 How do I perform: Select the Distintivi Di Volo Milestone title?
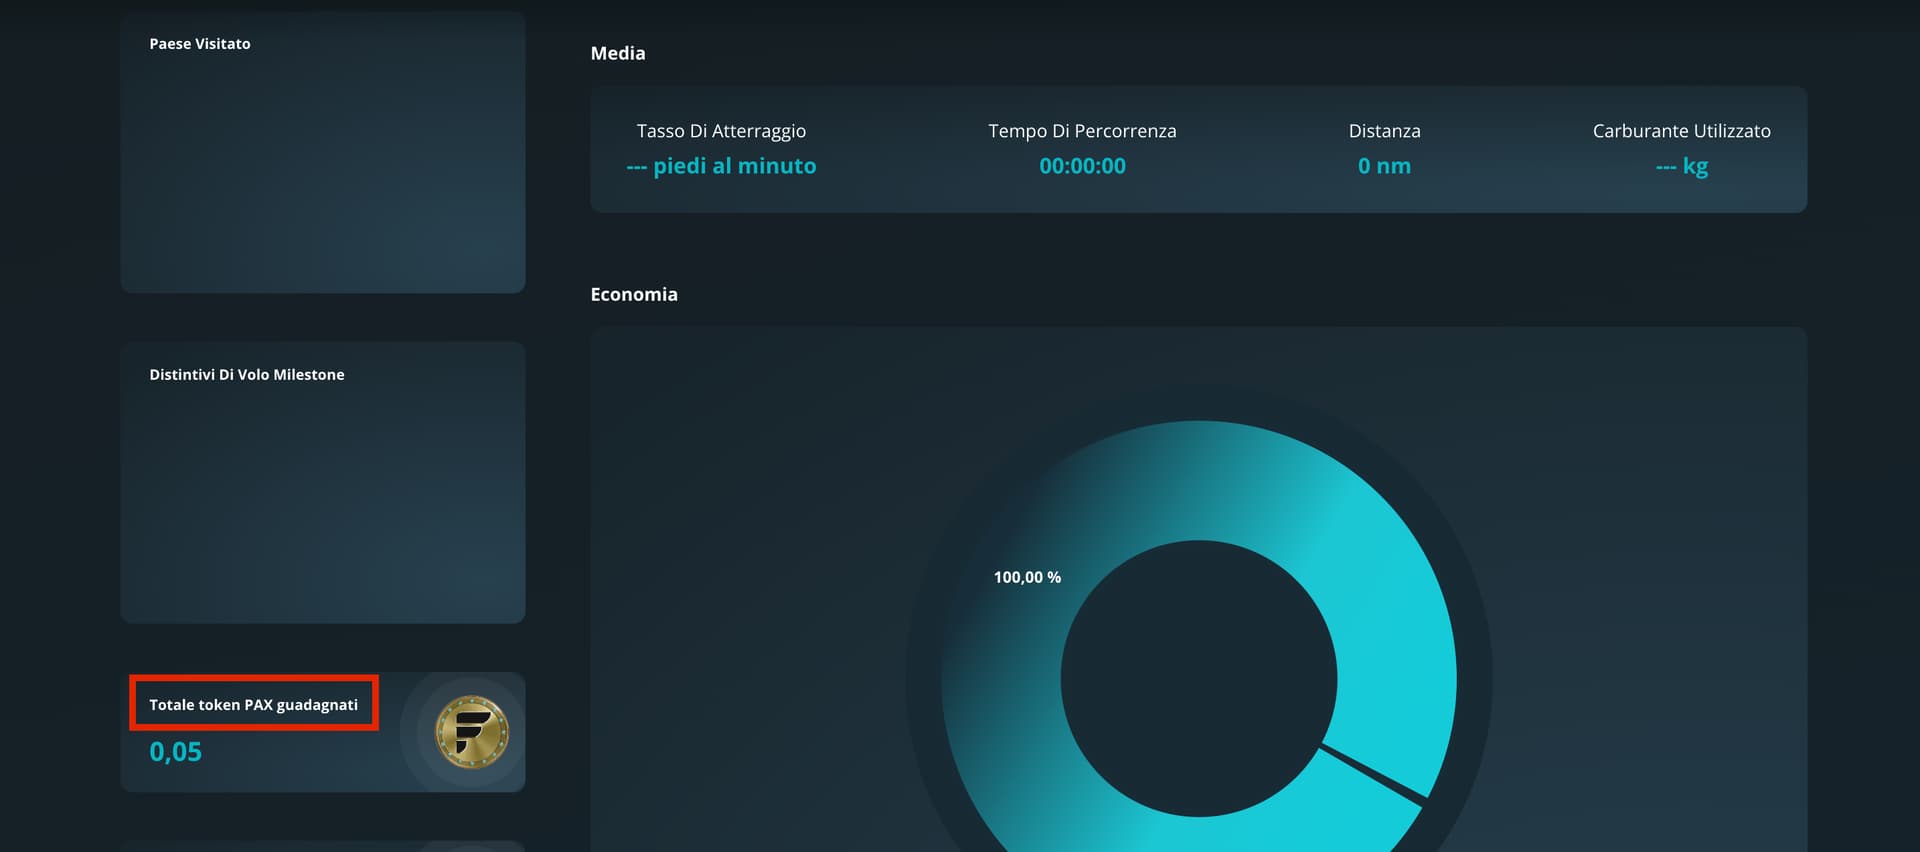(x=247, y=375)
